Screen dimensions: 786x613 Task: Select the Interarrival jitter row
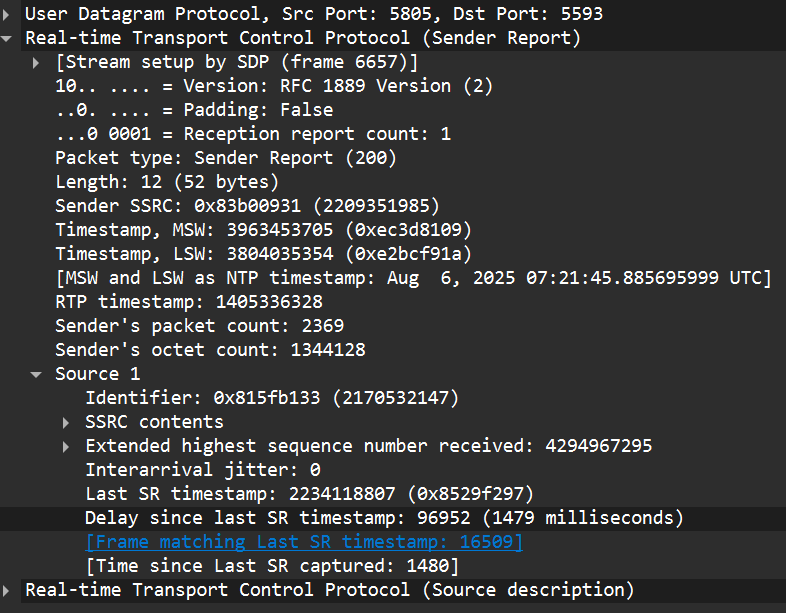[x=202, y=470]
